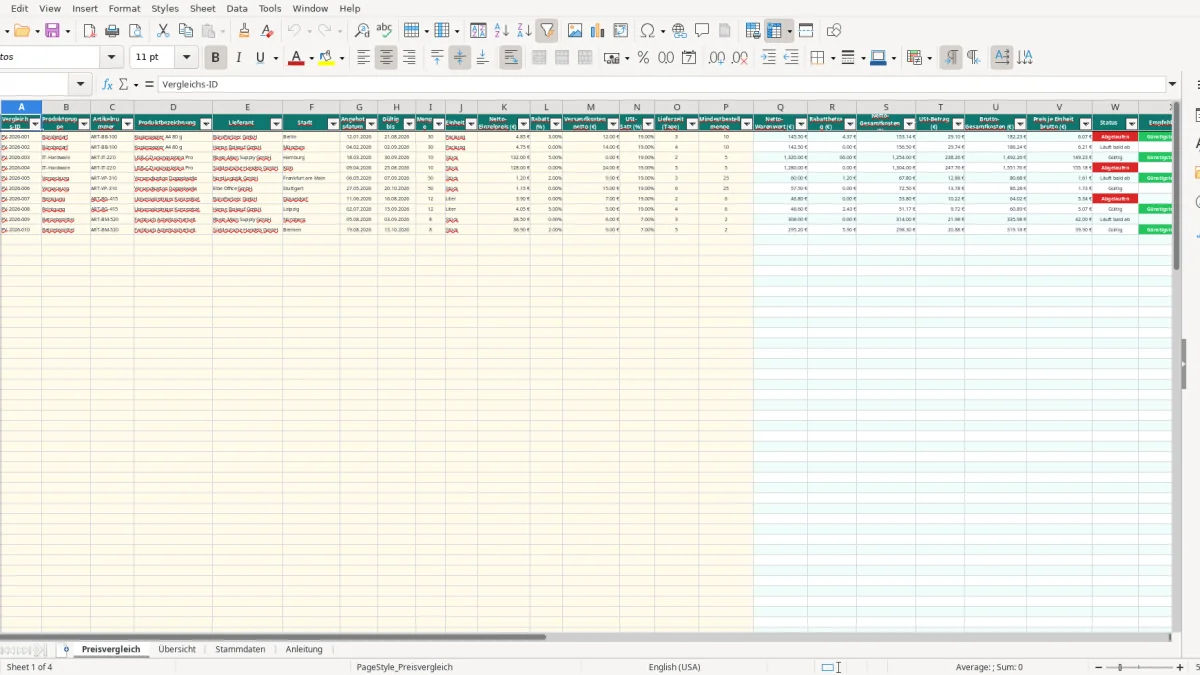Apply the blue cell background color
This screenshot has width=1200, height=675.
(878, 58)
